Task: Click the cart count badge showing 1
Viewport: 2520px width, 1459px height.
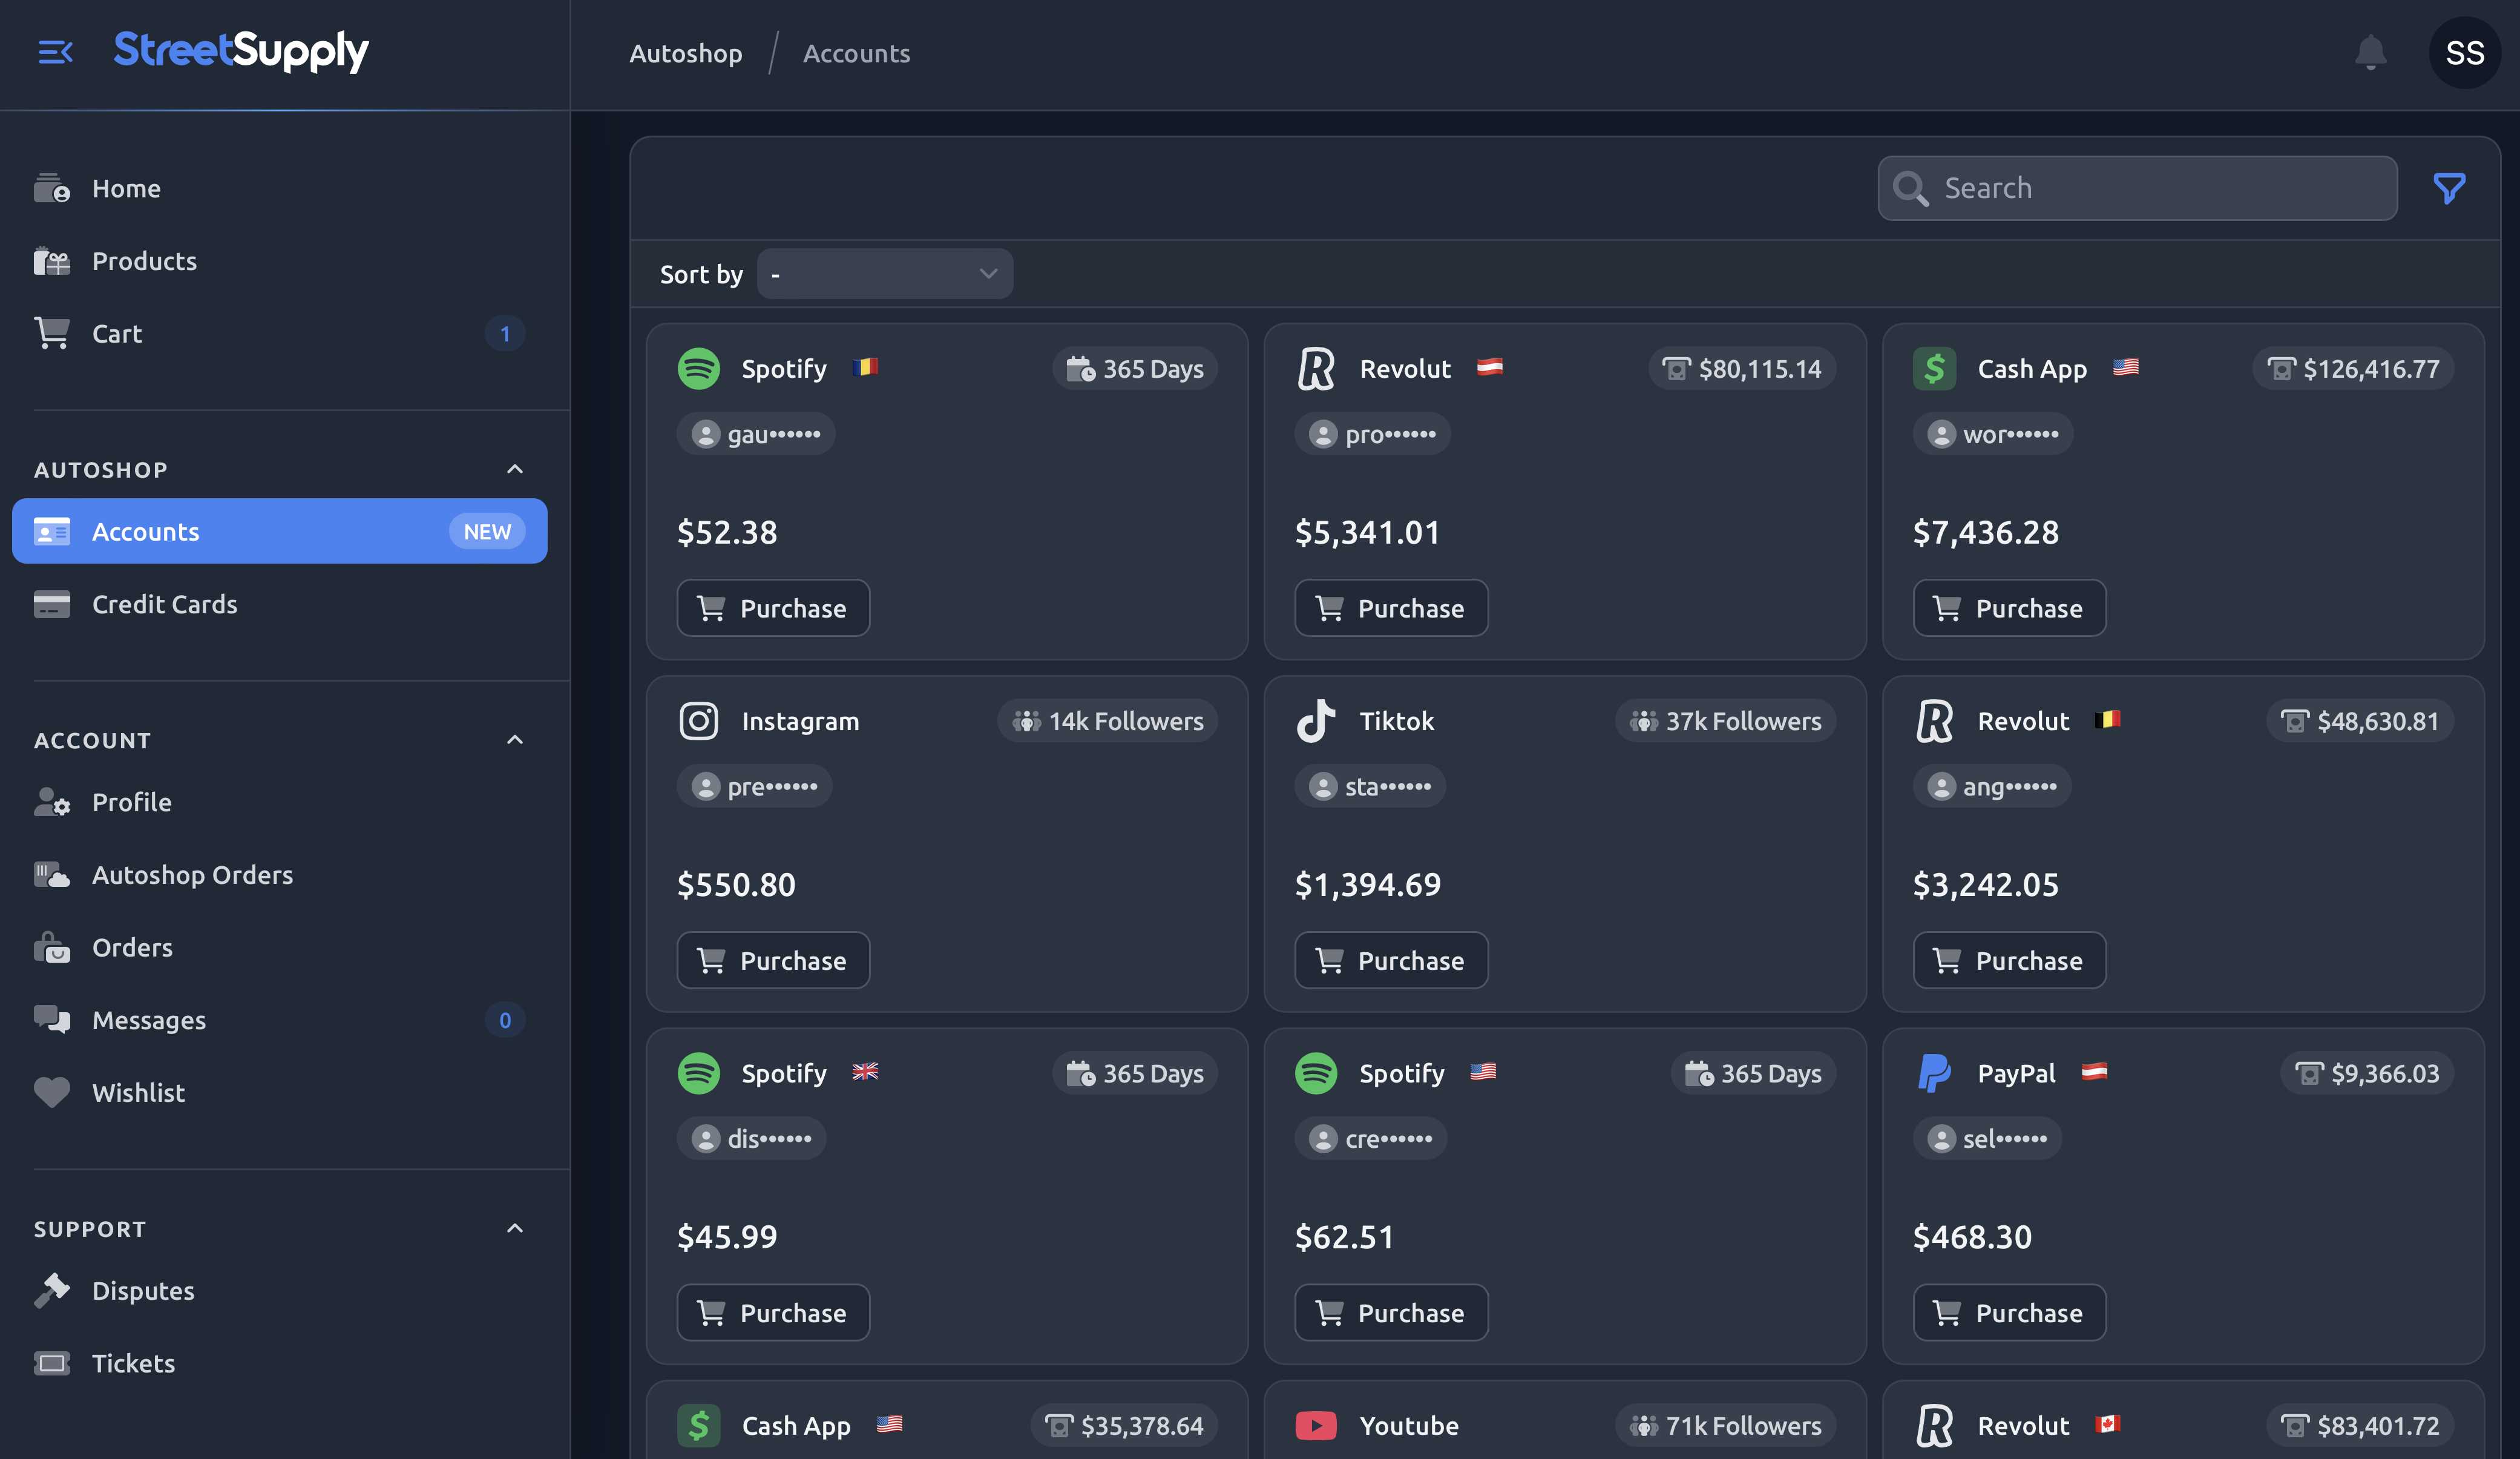Action: 505,333
